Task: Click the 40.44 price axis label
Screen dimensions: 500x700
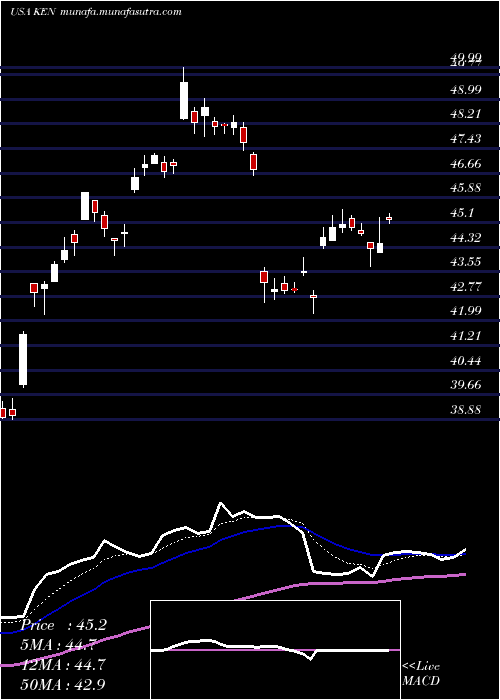Action: (x=467, y=361)
